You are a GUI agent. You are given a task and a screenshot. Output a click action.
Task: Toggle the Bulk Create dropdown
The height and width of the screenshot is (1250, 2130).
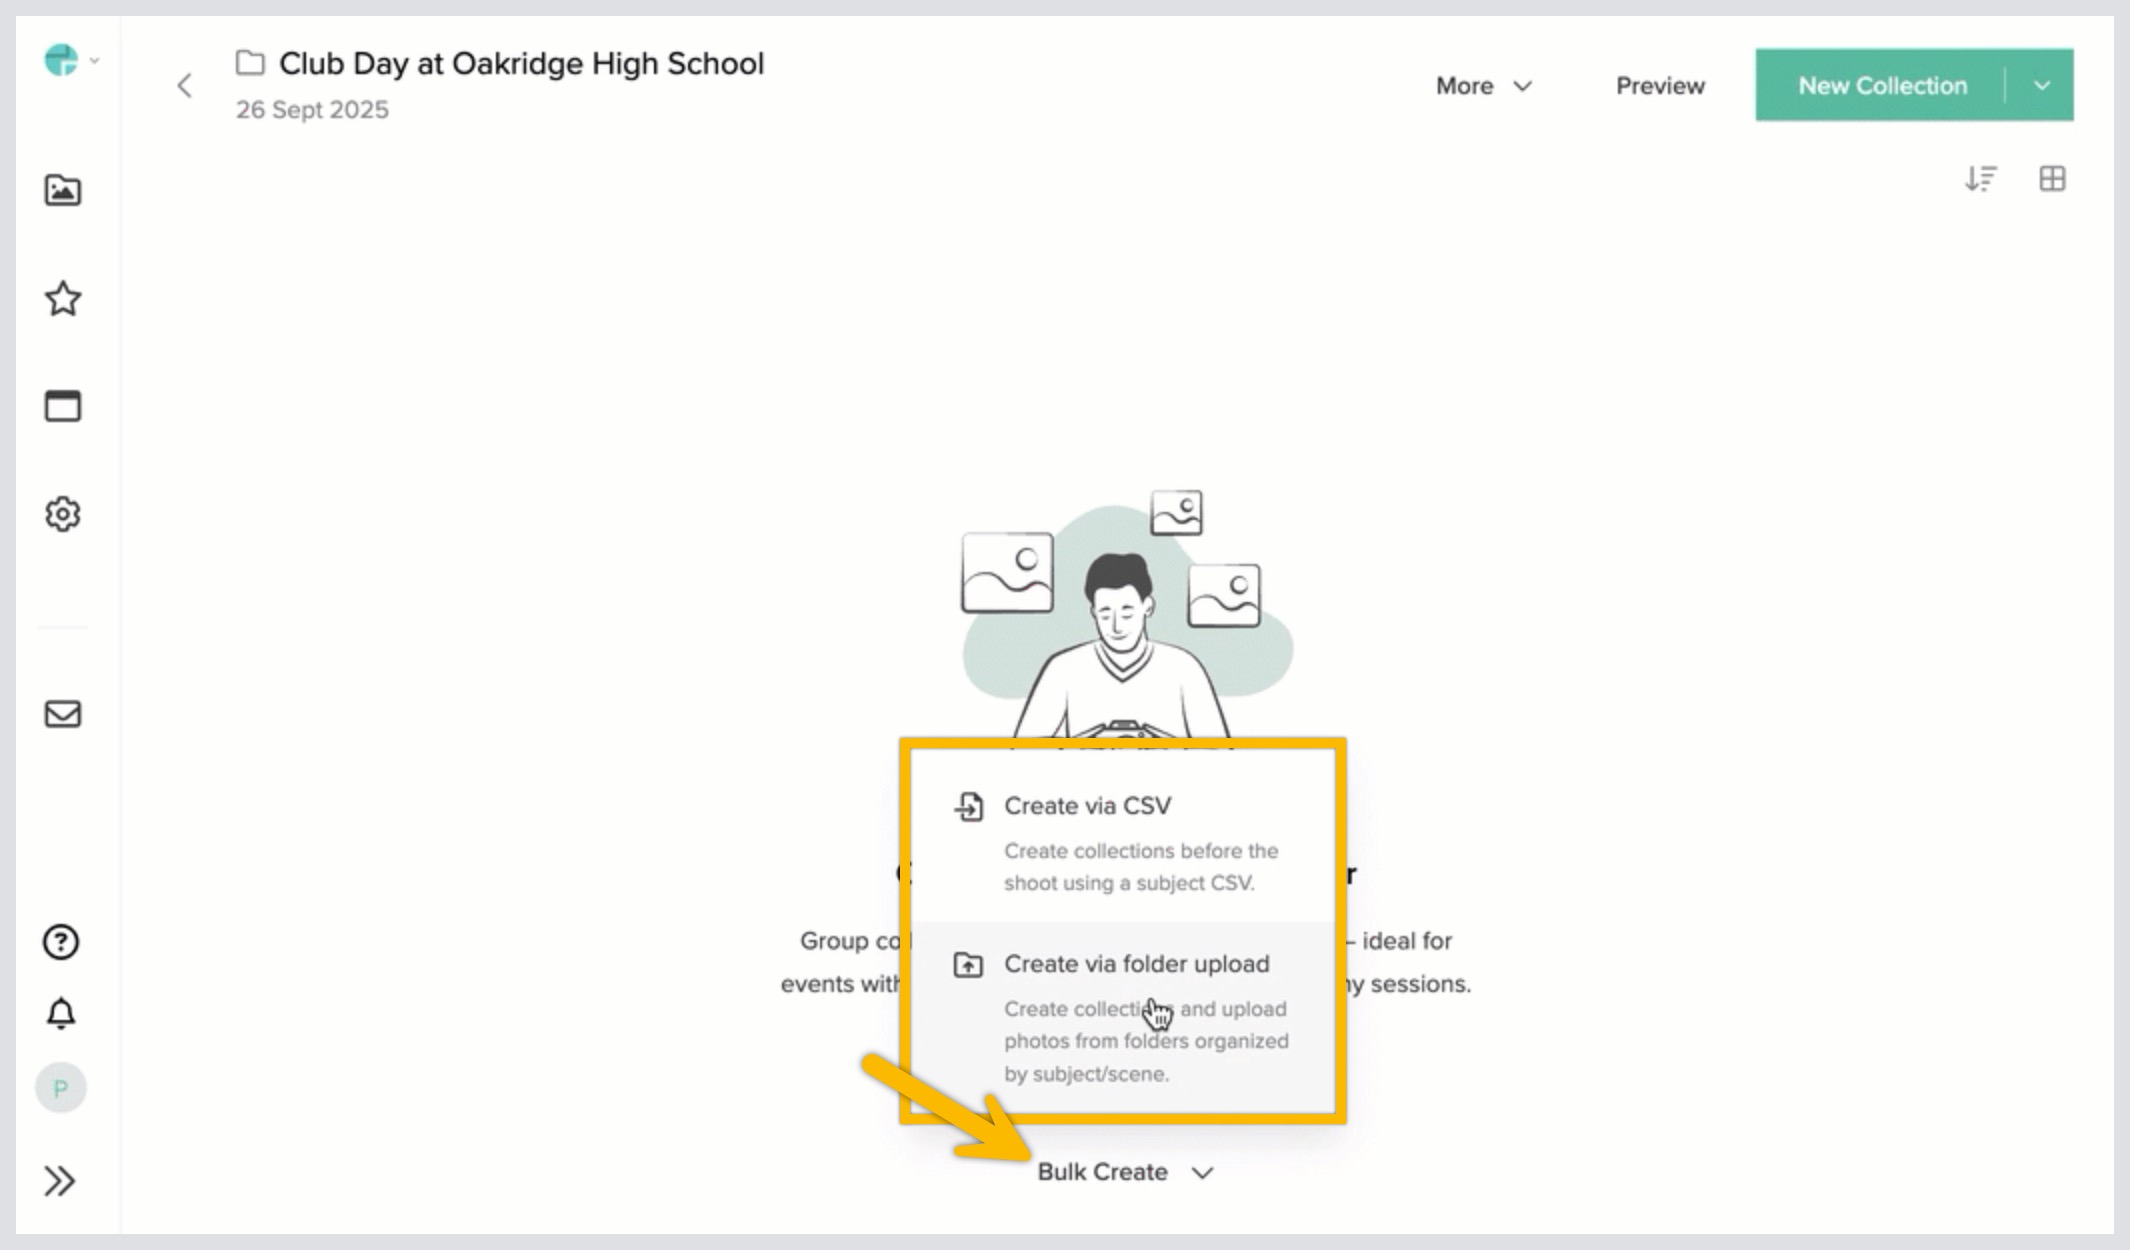tap(1125, 1172)
